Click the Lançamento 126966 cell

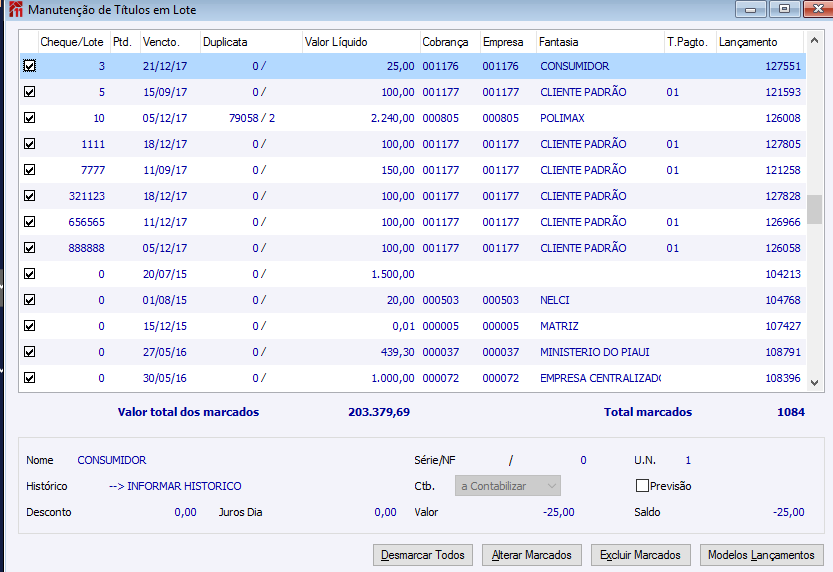(783, 223)
